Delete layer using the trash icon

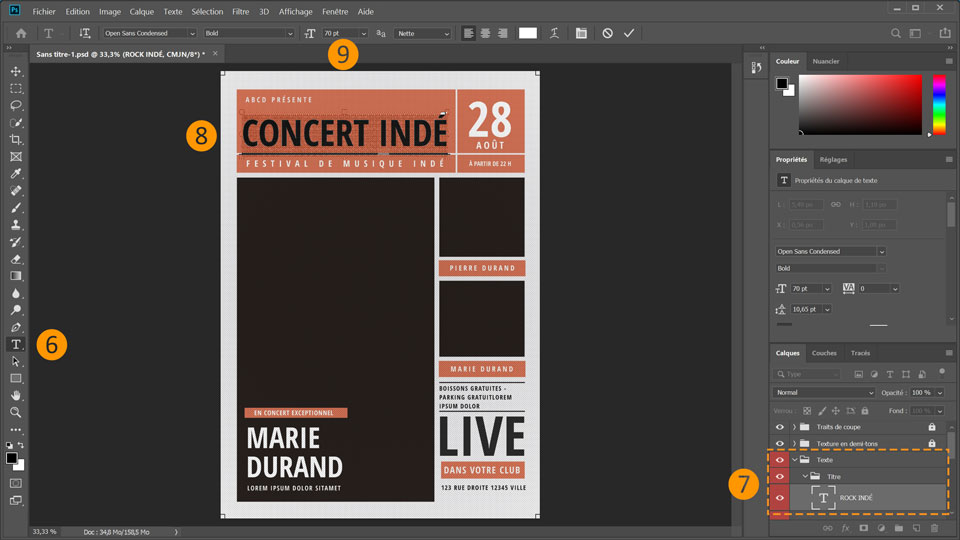(x=934, y=527)
